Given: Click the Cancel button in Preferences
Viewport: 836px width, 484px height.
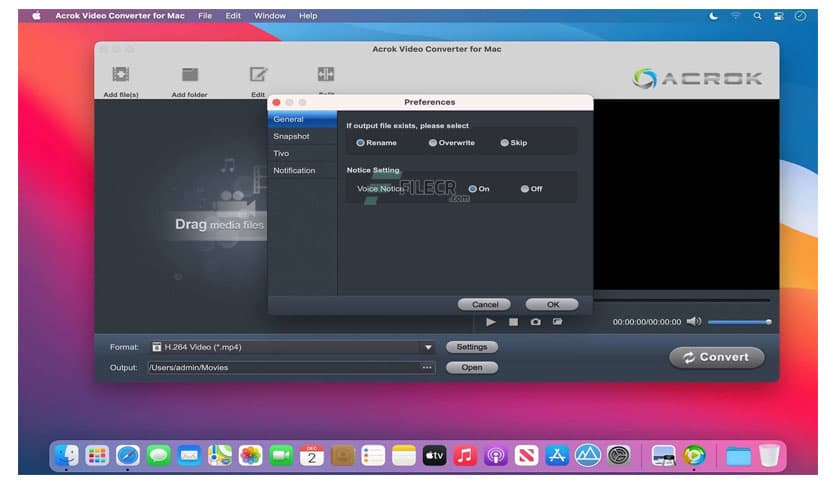Looking at the screenshot, I should tap(485, 304).
